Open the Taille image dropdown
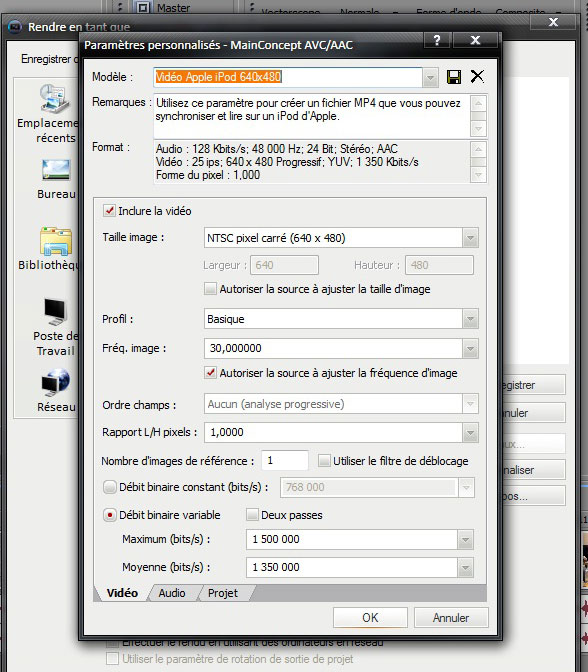 click(x=470, y=238)
